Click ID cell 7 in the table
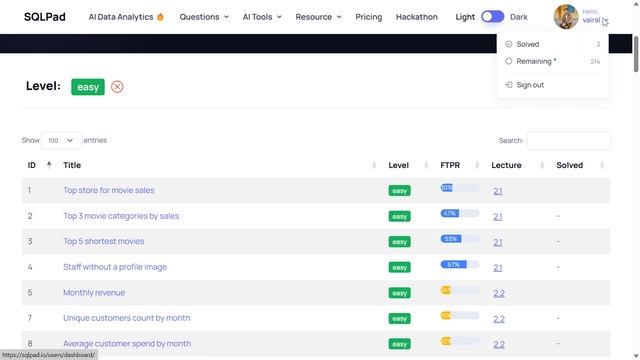 click(30, 318)
